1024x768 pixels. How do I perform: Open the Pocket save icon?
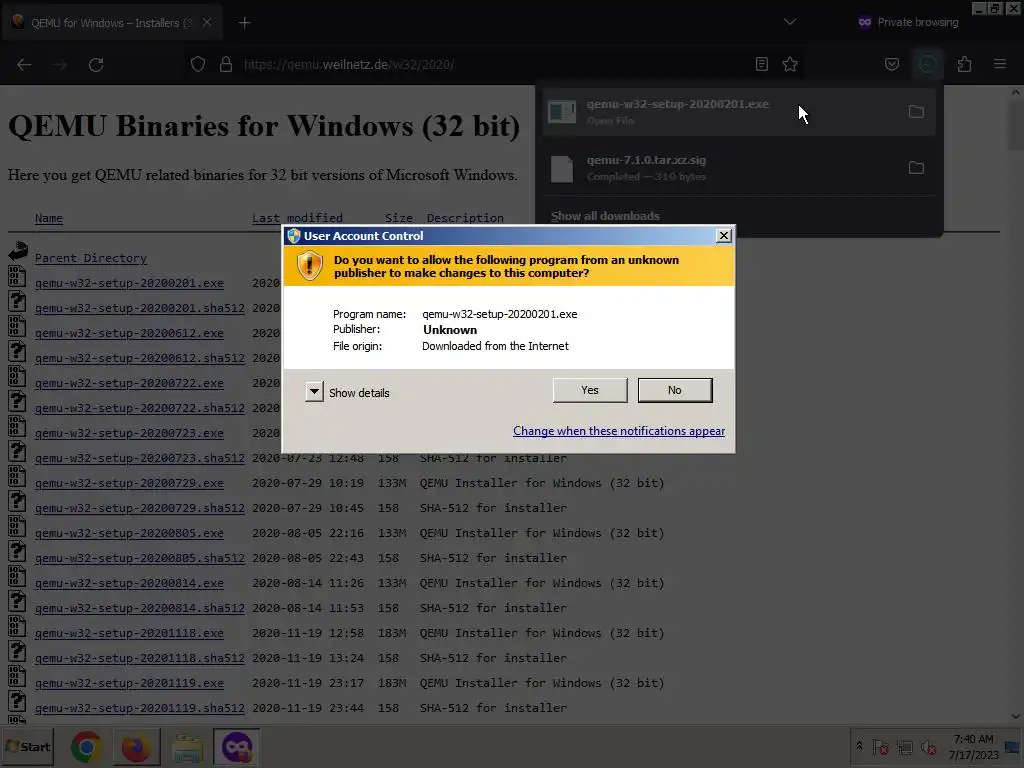coord(892,64)
